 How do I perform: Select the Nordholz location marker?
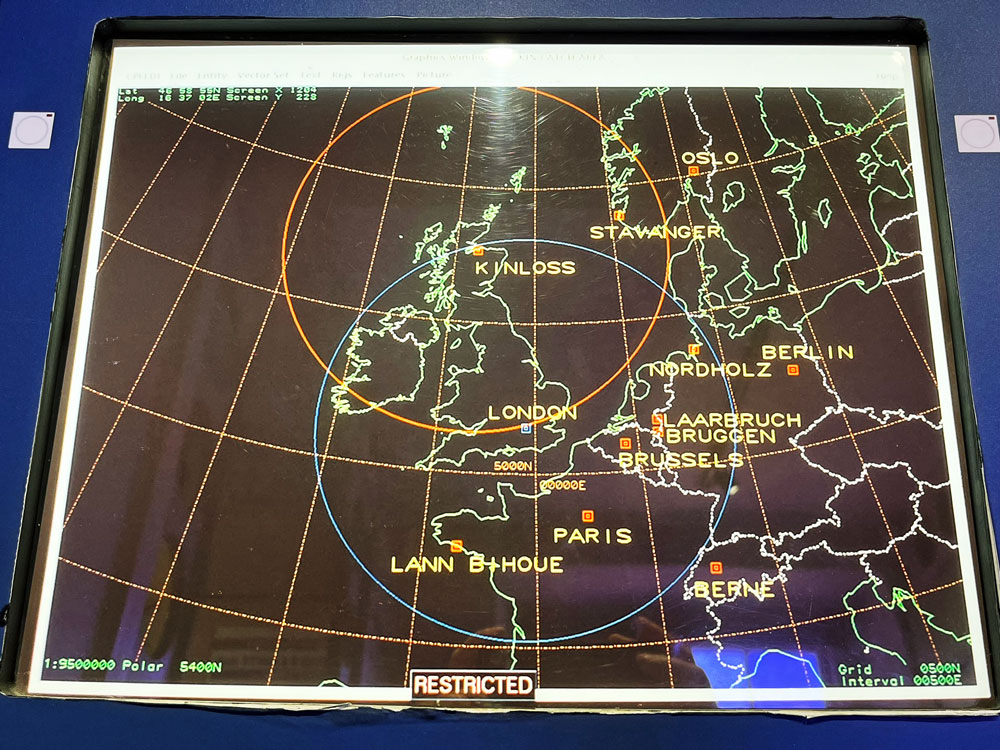click(x=694, y=350)
